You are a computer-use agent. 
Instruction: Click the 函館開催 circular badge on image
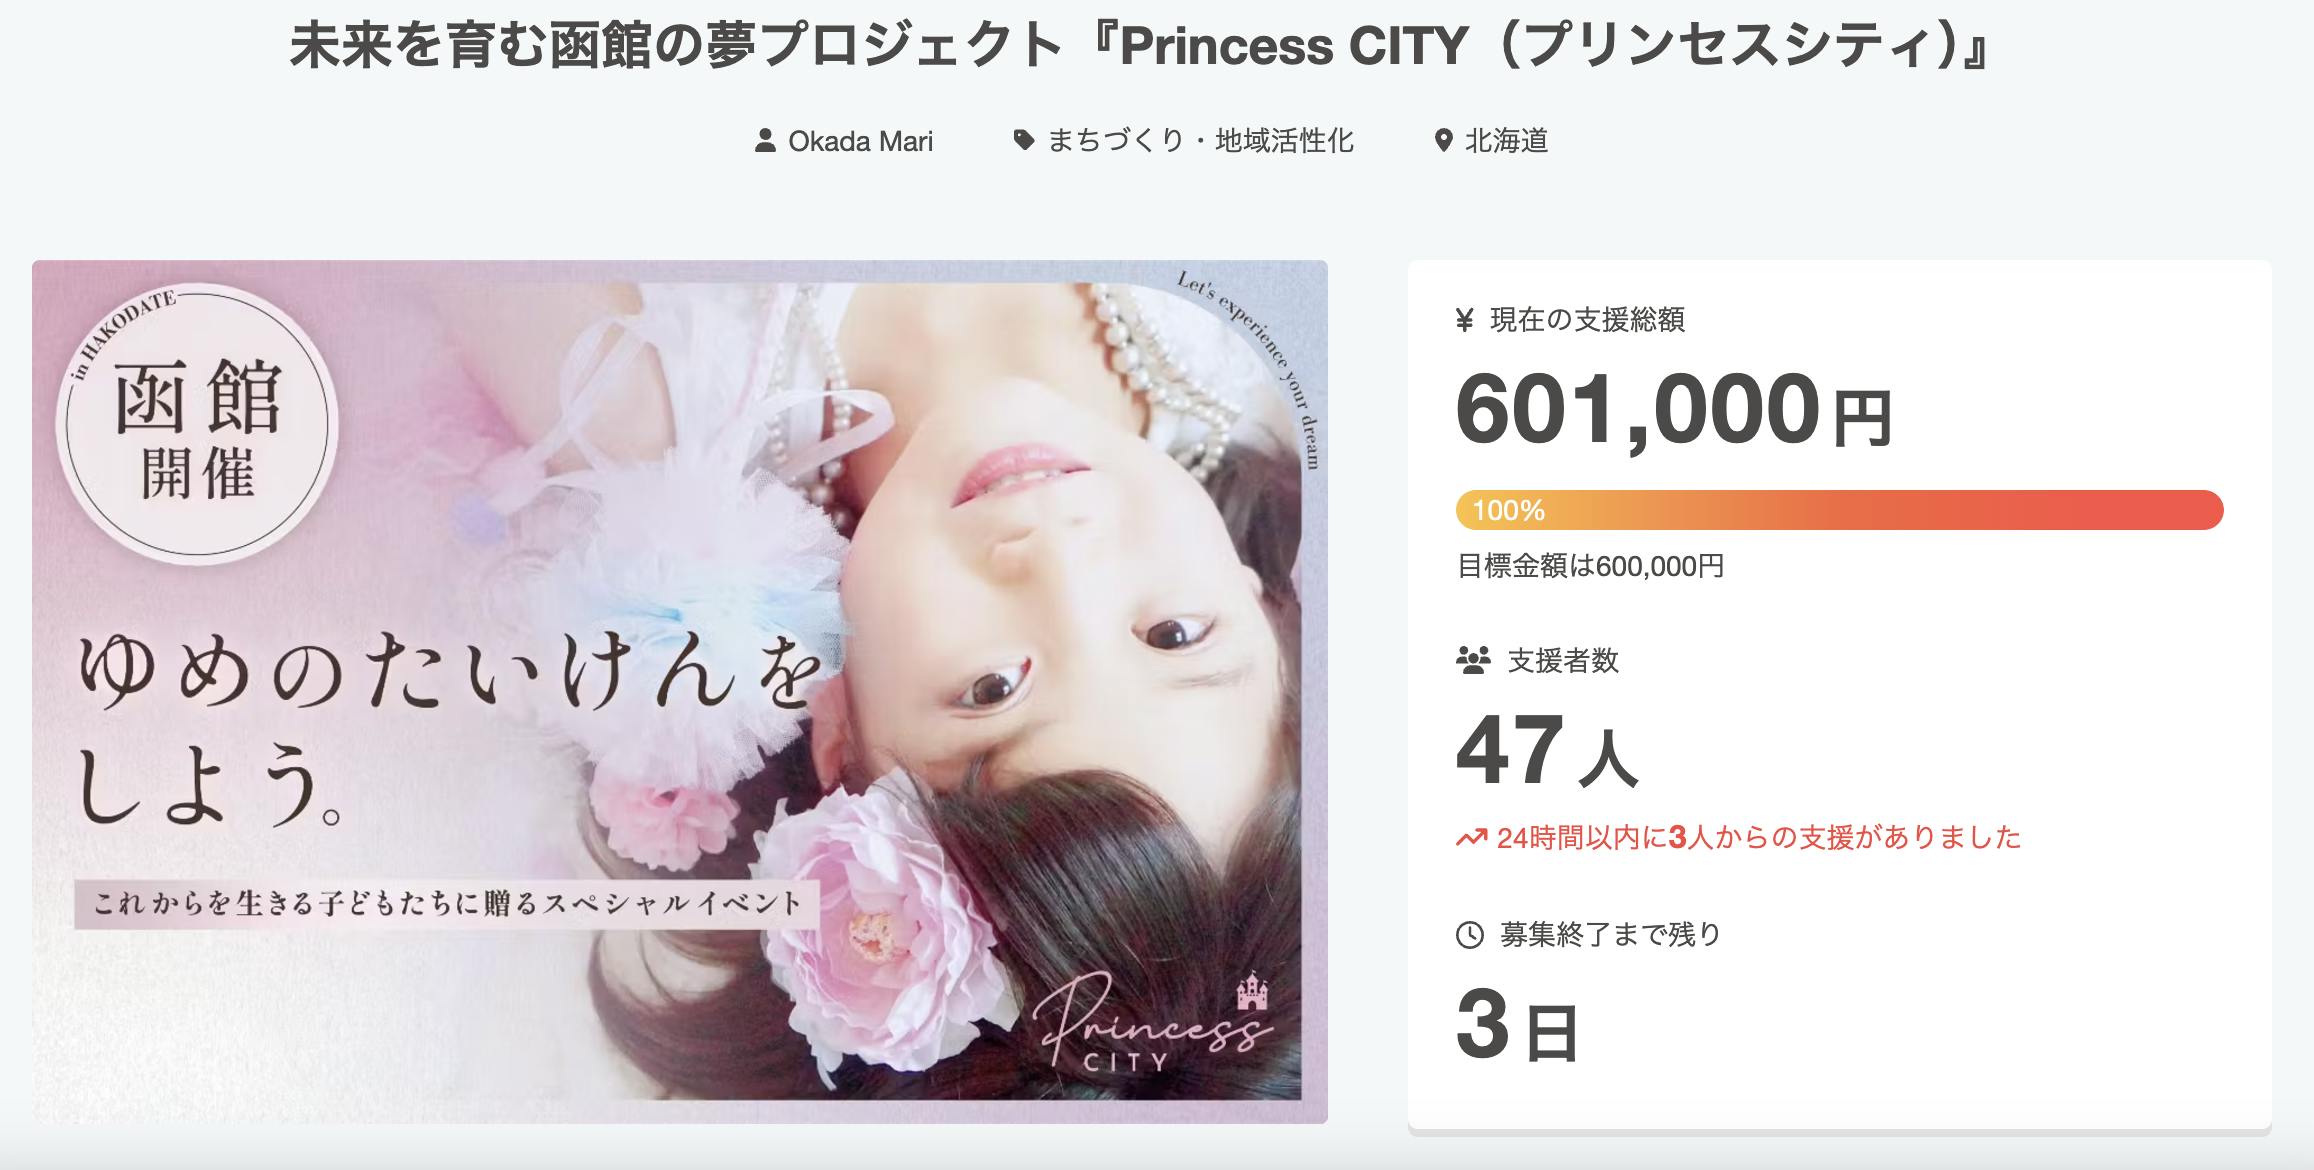pyautogui.click(x=197, y=425)
